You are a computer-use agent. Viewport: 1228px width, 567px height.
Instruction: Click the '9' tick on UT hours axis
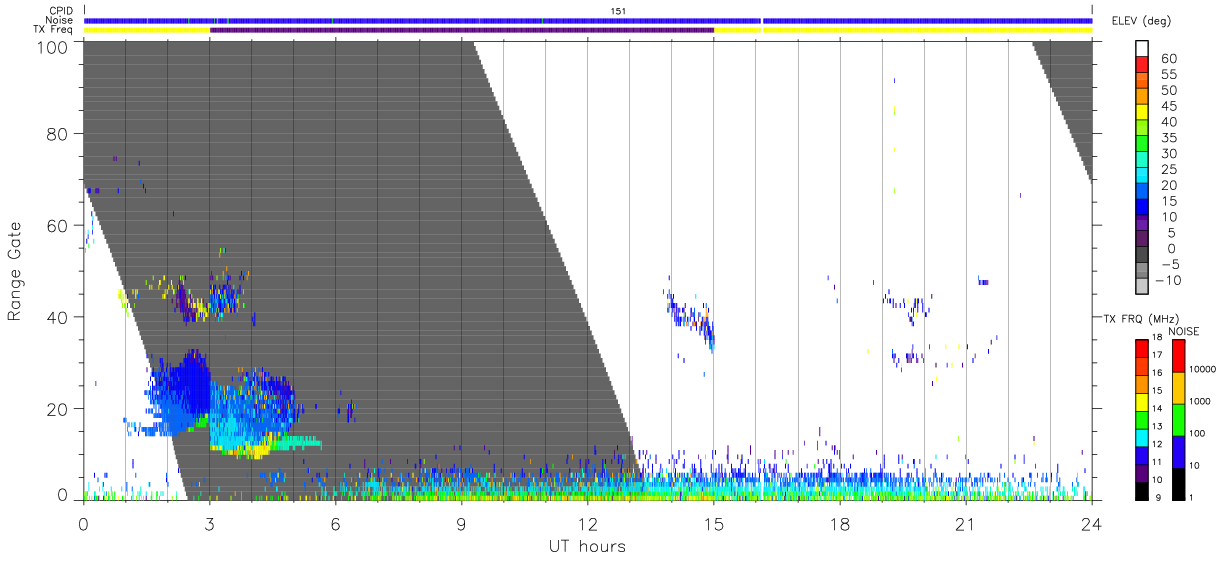[461, 523]
